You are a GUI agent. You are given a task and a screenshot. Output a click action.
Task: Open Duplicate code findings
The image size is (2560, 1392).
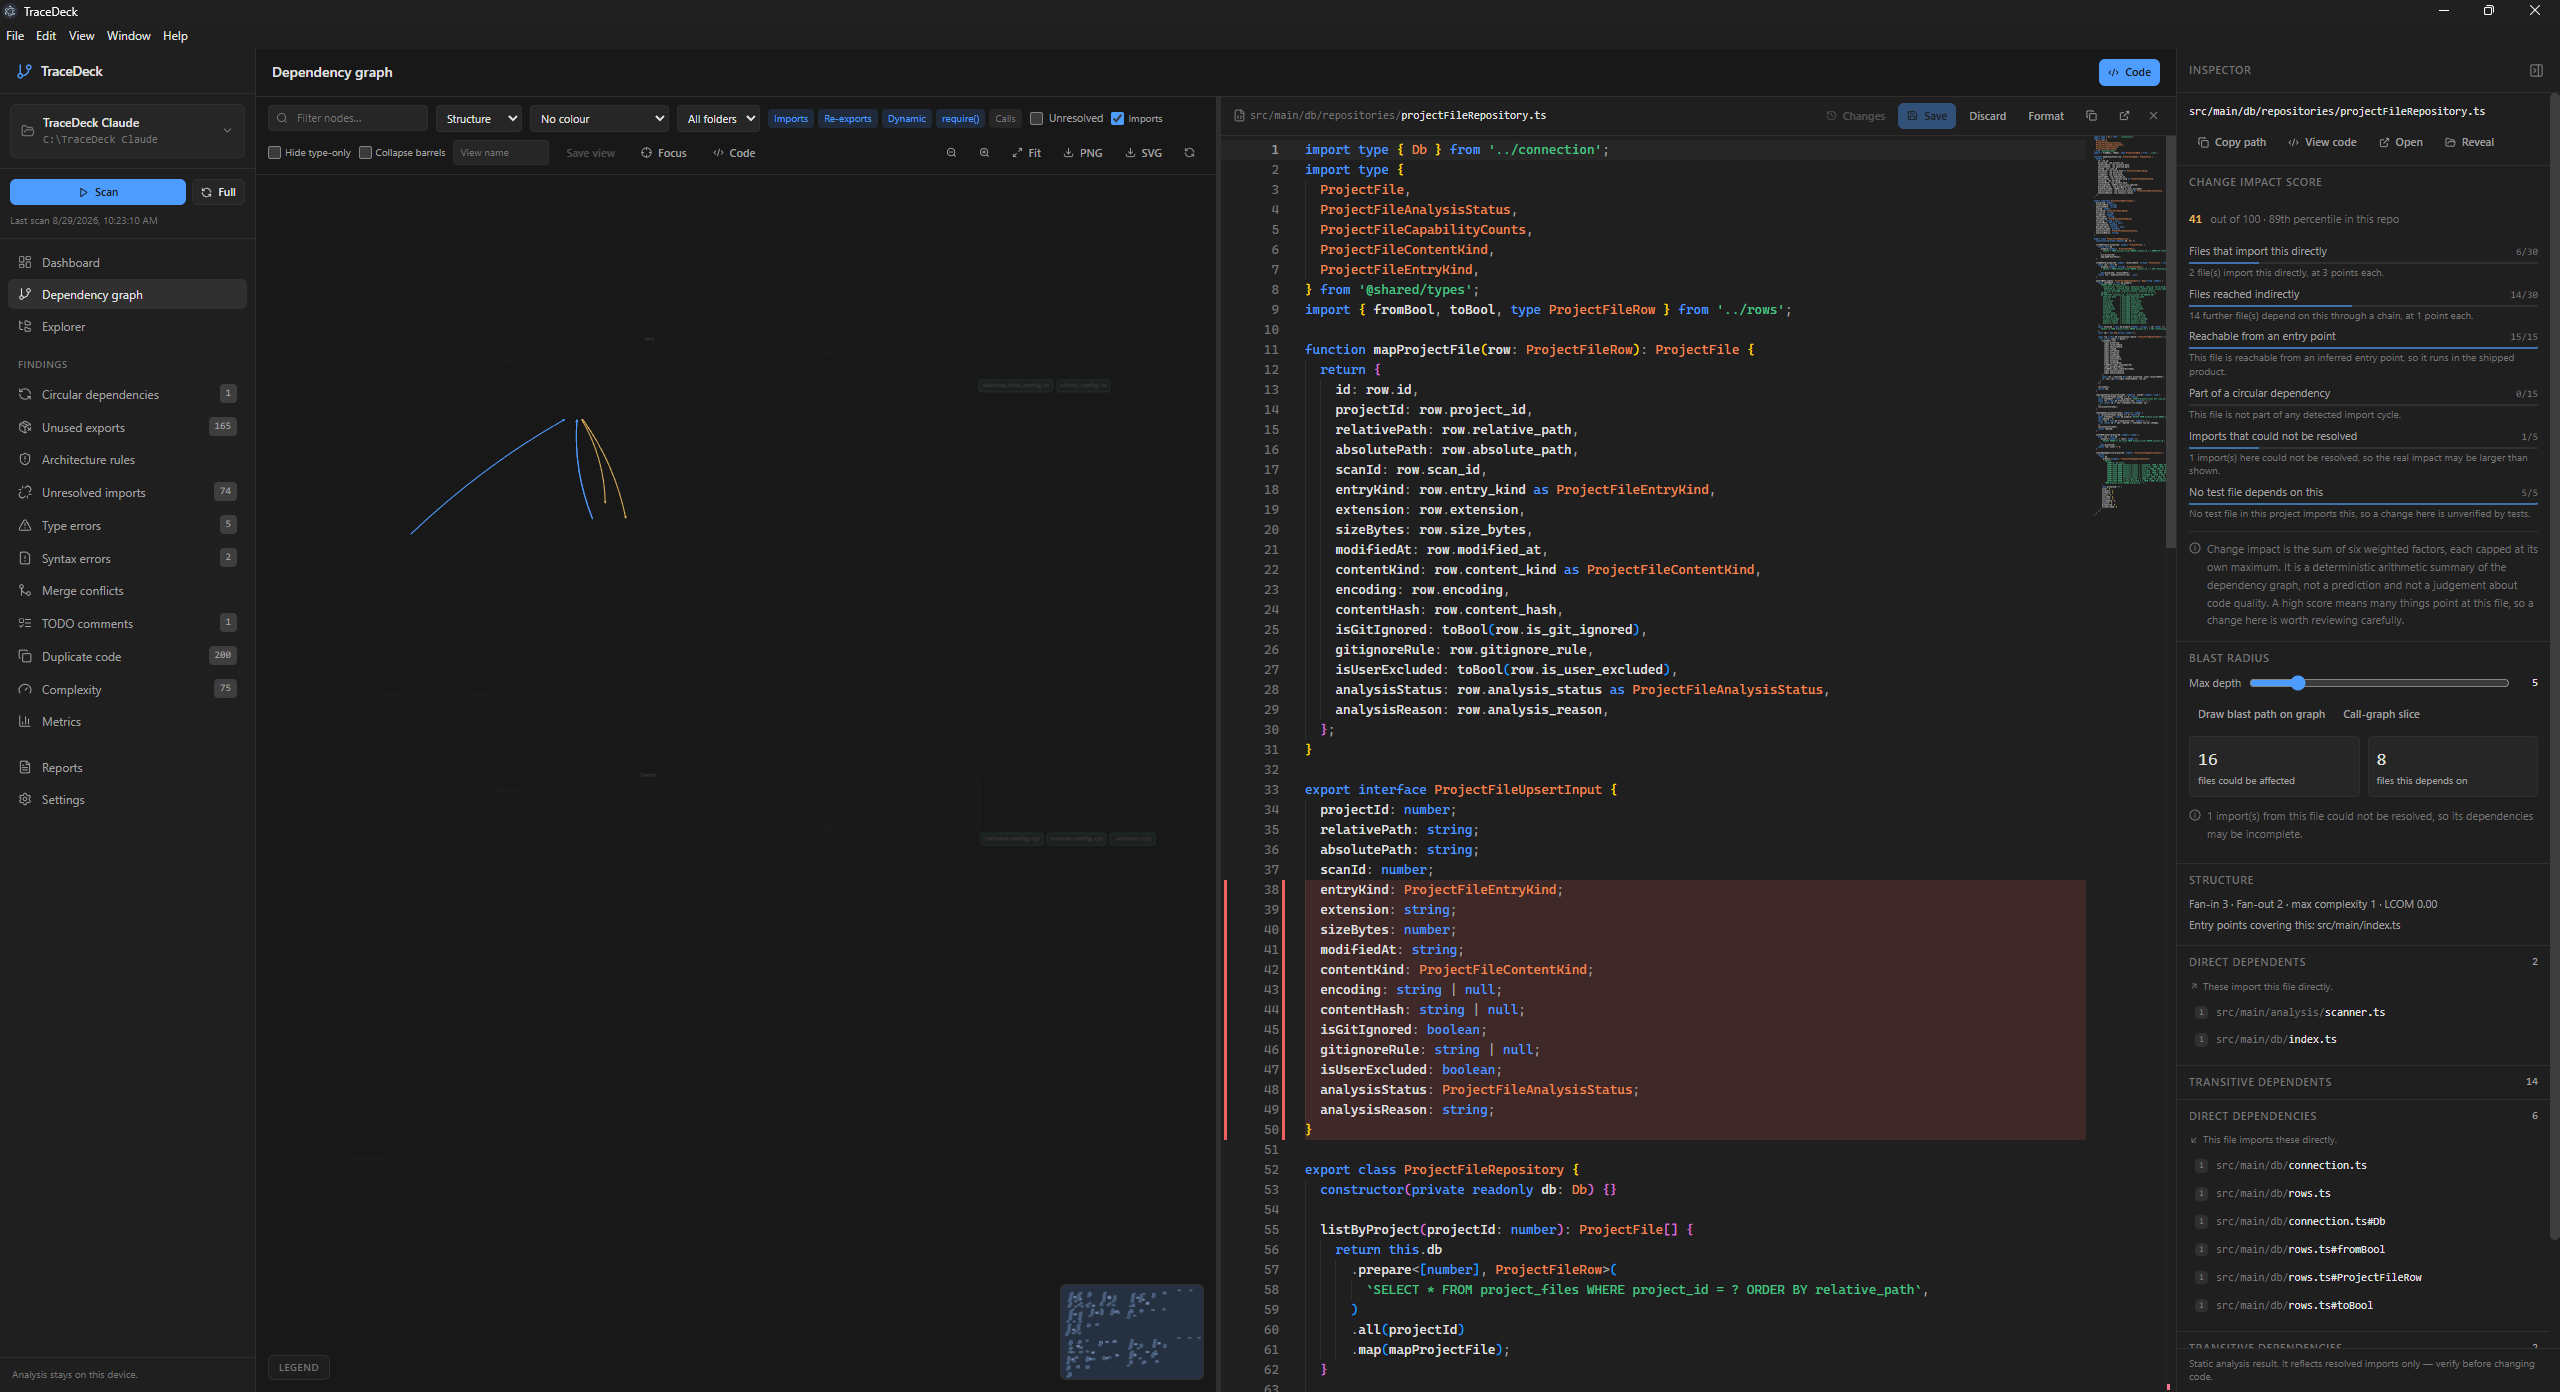click(x=127, y=656)
